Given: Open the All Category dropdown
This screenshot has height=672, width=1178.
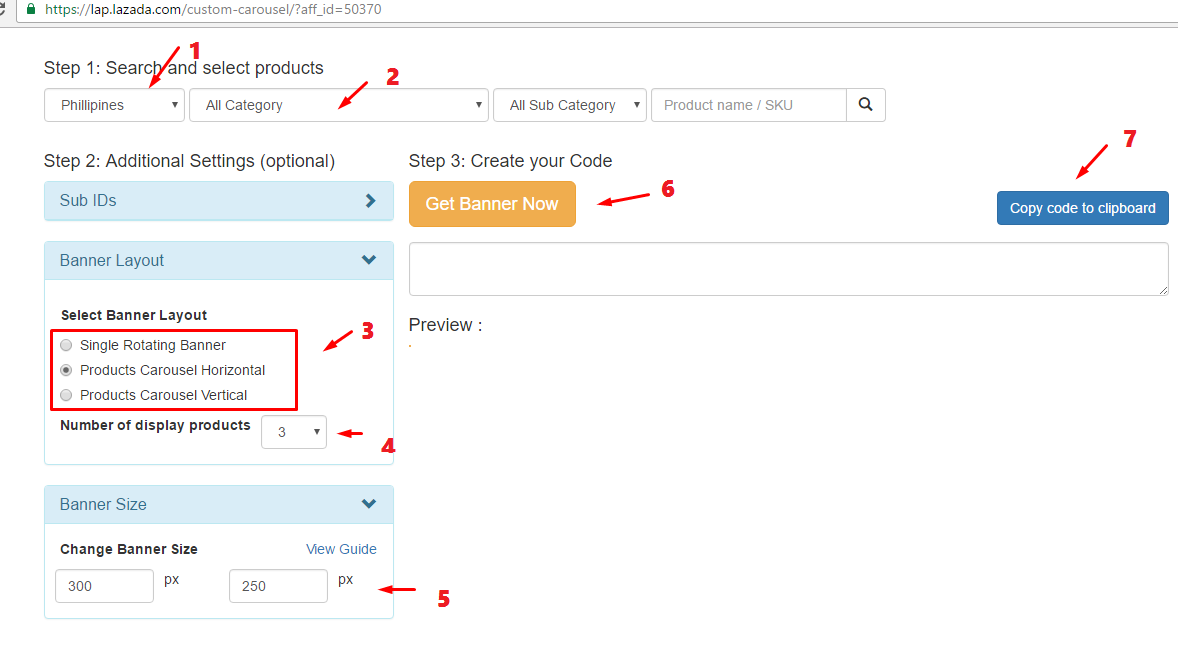Looking at the screenshot, I should (338, 104).
